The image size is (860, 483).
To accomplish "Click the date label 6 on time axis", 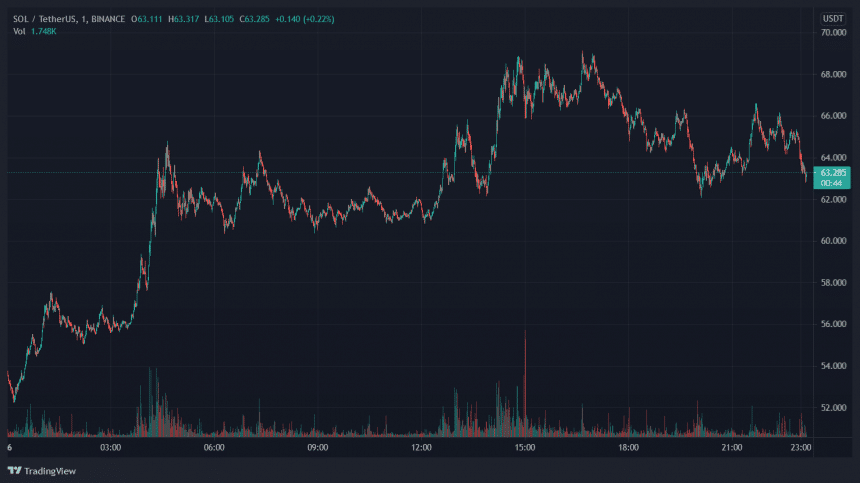I will pos(9,448).
